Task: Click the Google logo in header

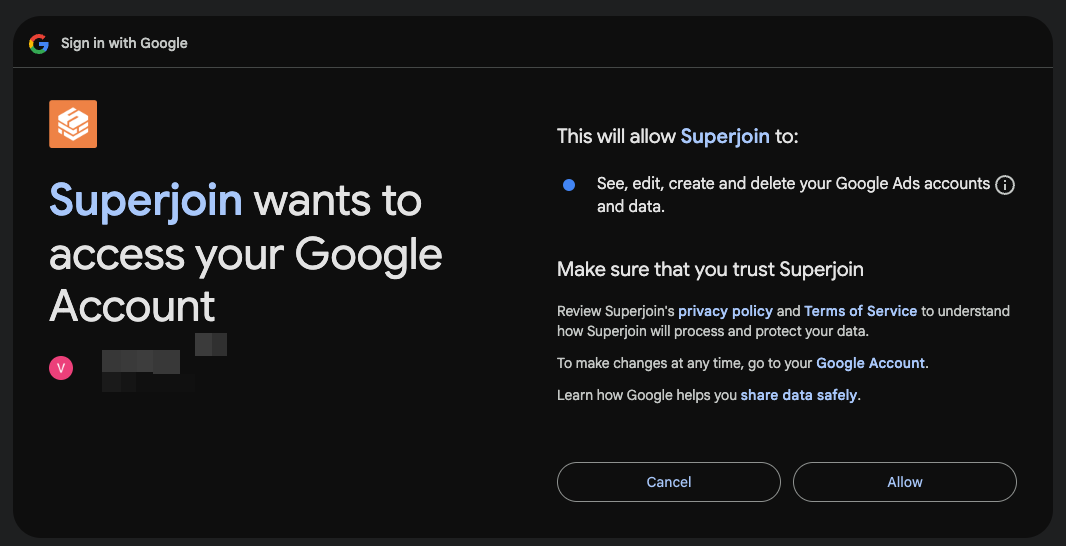Action: (x=39, y=44)
